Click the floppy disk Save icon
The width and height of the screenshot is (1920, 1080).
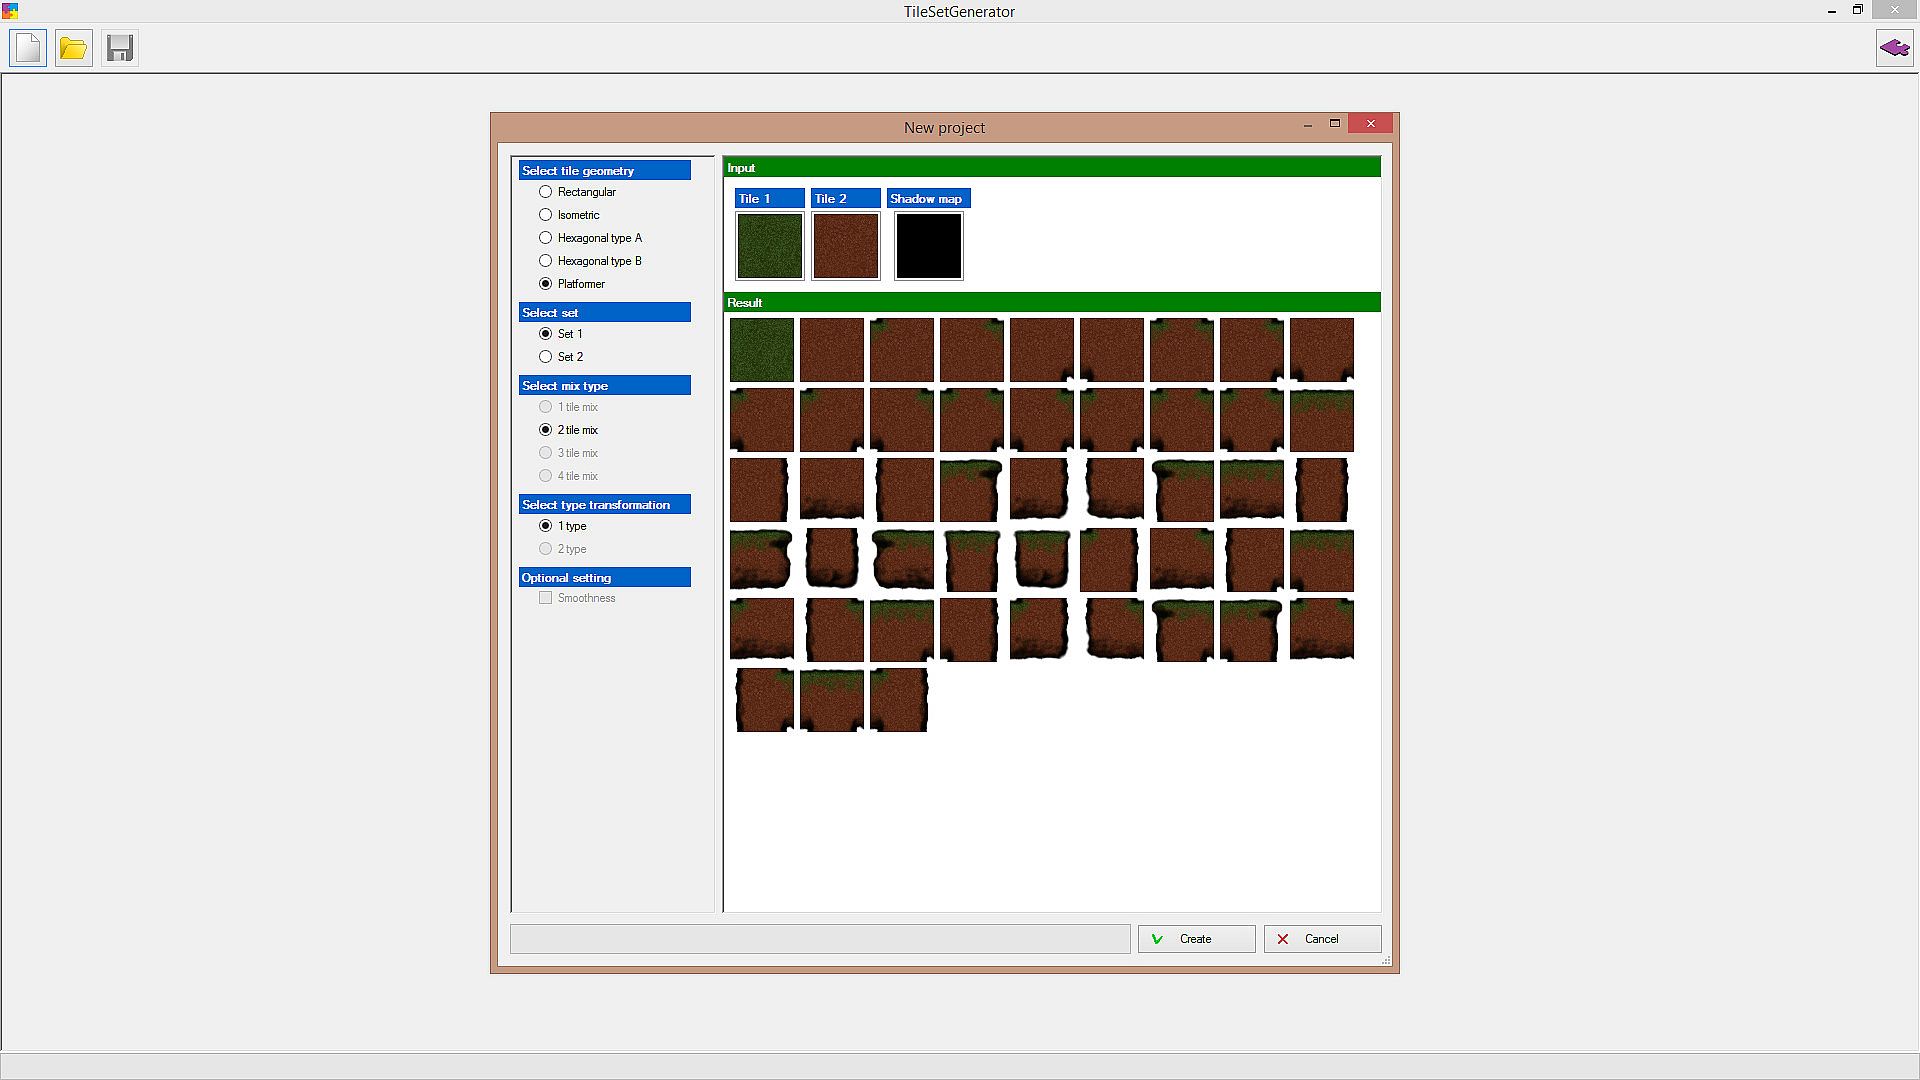point(120,48)
